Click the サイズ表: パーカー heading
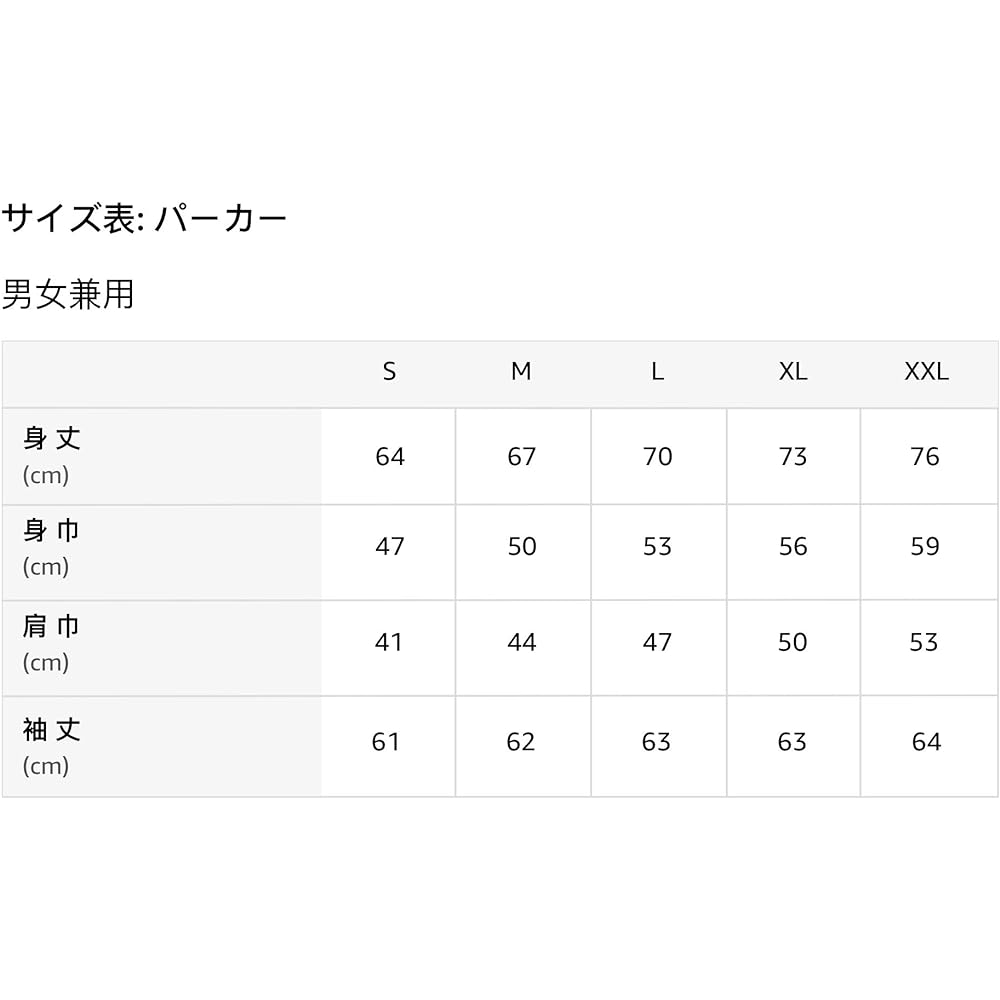 145,218
